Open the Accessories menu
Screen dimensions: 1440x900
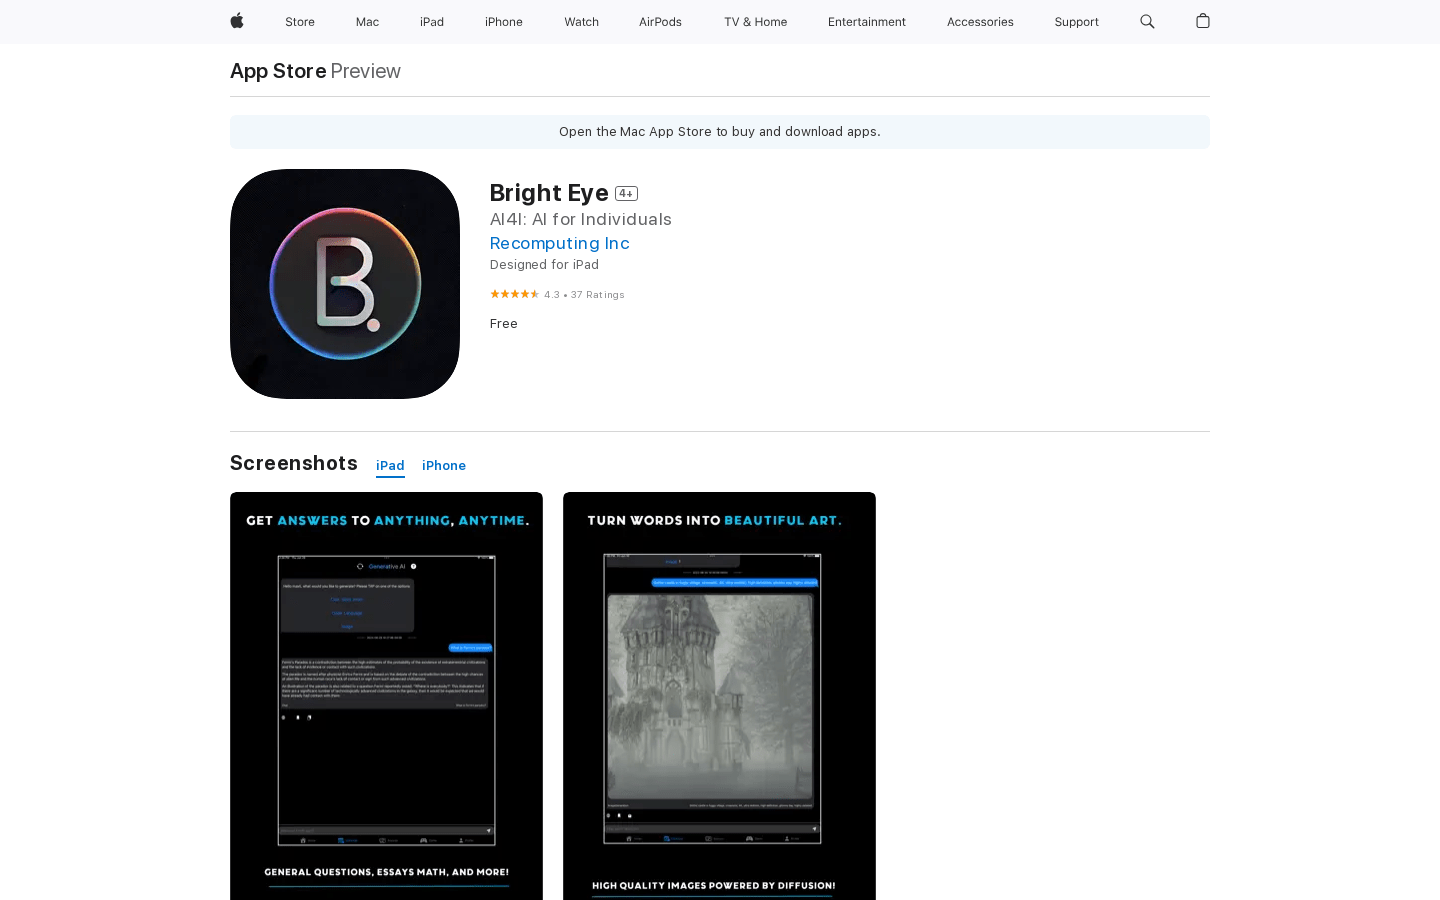point(980,22)
